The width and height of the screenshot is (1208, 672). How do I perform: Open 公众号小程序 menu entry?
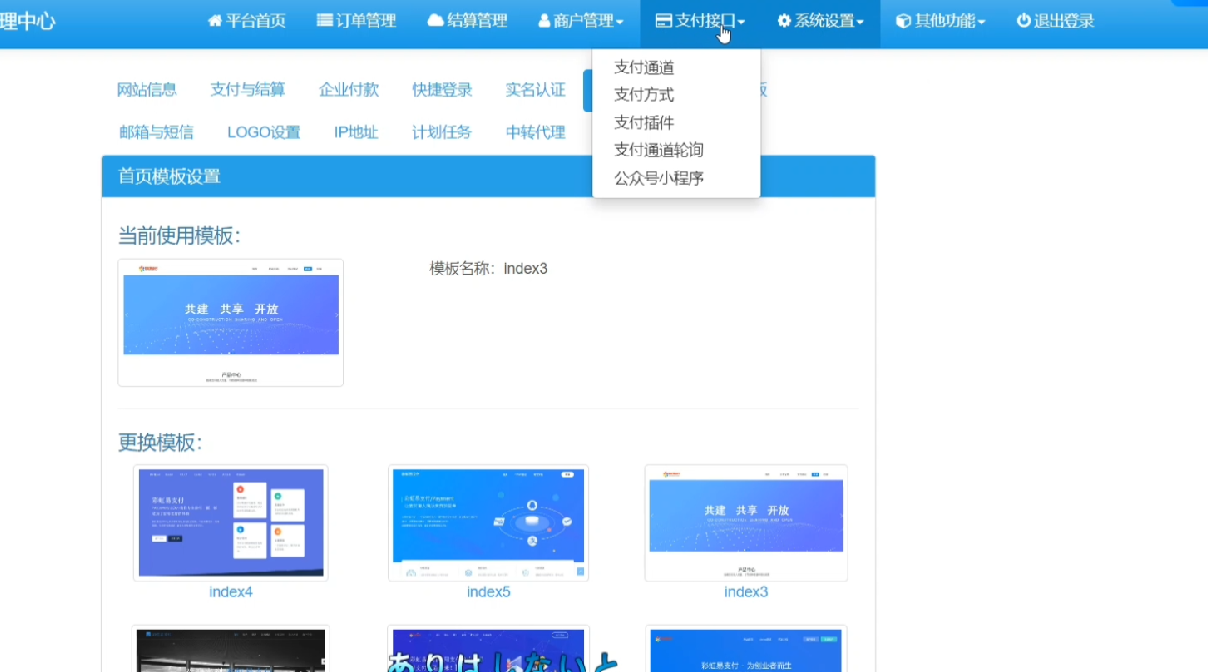tap(659, 178)
